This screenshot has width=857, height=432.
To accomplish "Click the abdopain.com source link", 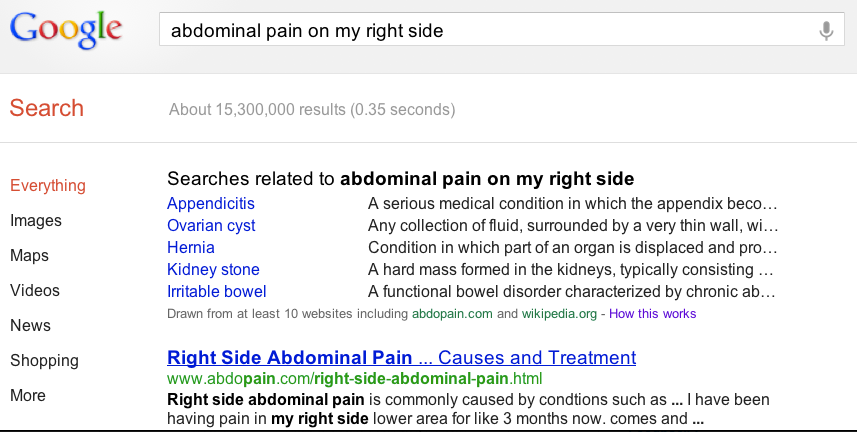I will [452, 314].
